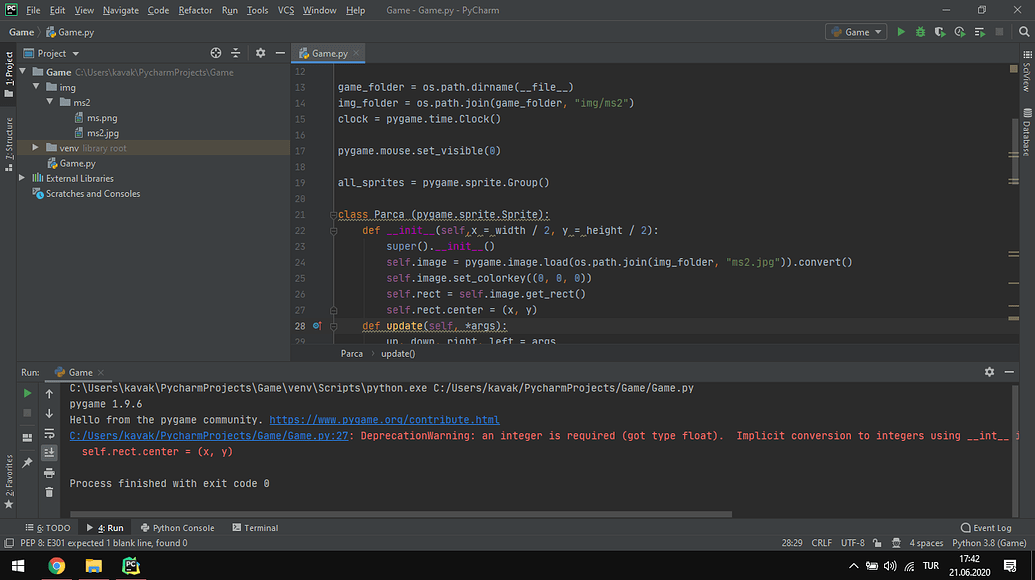
Task: Click the Windows Start button
Action: 18,566
